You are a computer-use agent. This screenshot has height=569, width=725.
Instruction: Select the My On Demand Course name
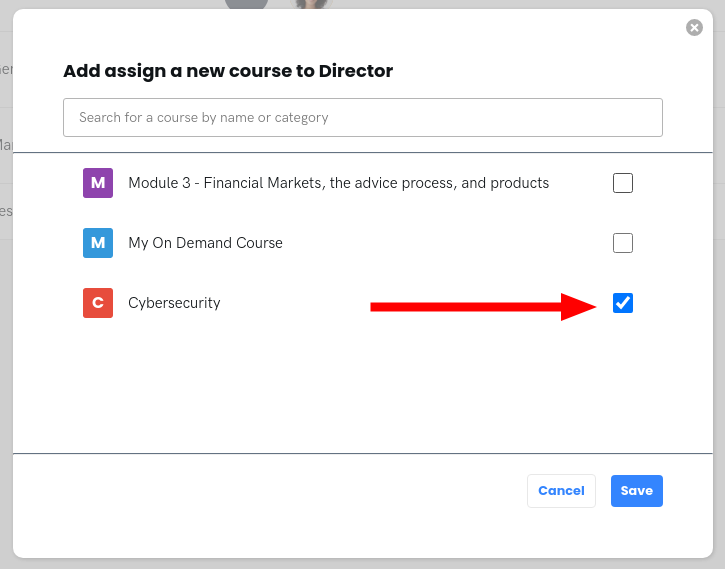coord(205,243)
